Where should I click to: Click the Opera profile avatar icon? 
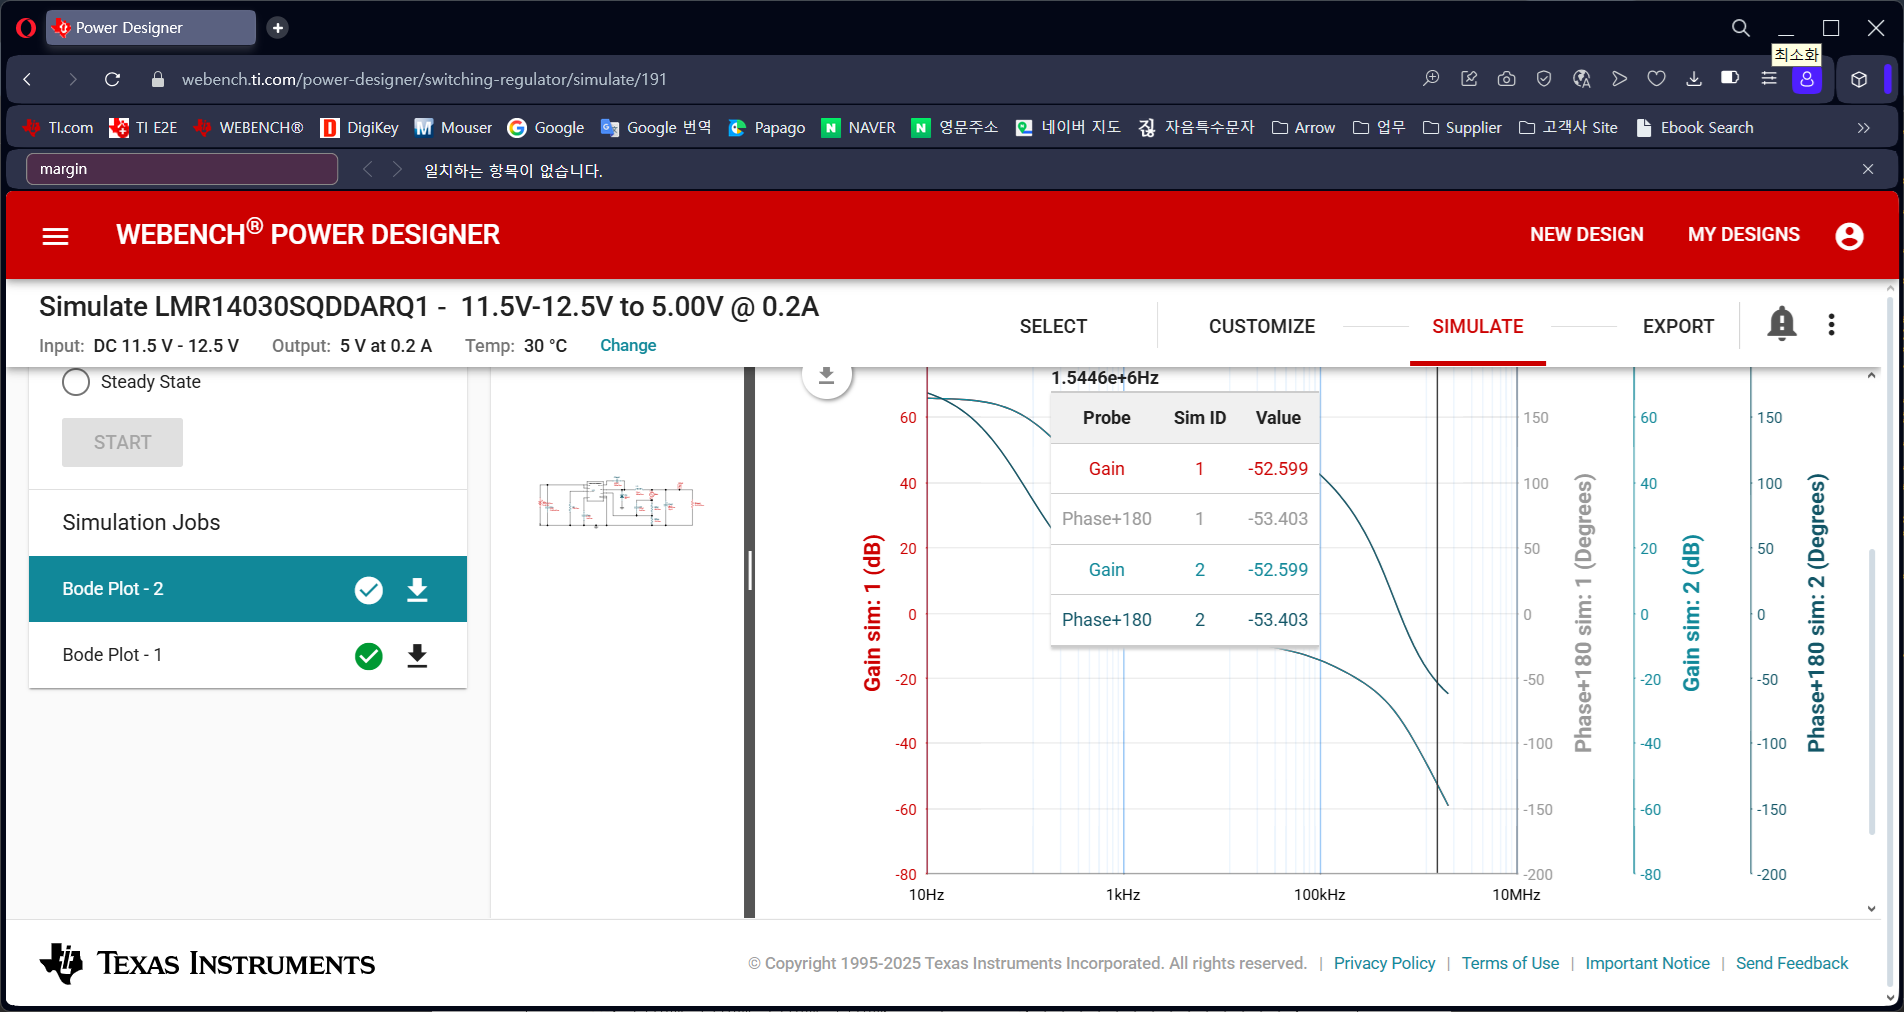[1807, 79]
